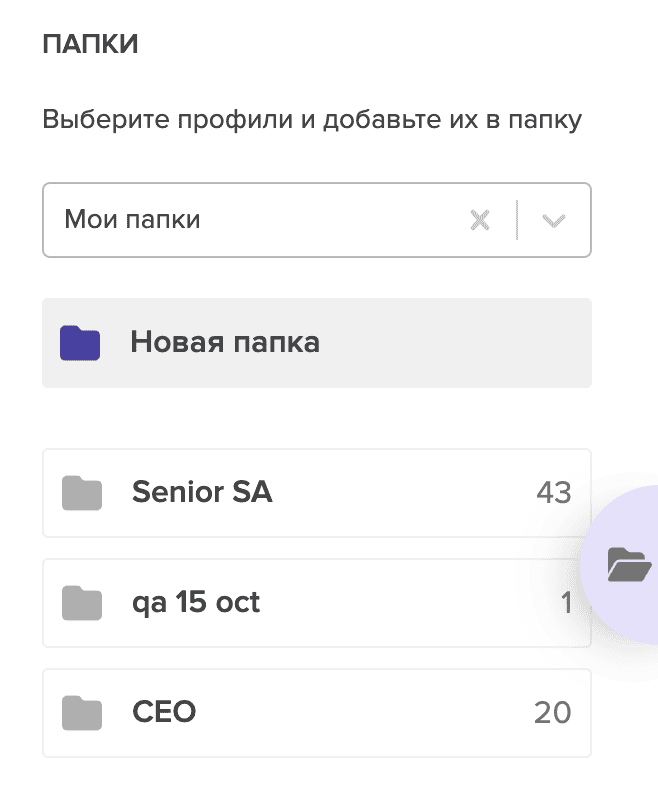Viewport: 658px width, 804px height.
Task: Click the "Мои папки" text in the selector
Action: coord(132,220)
